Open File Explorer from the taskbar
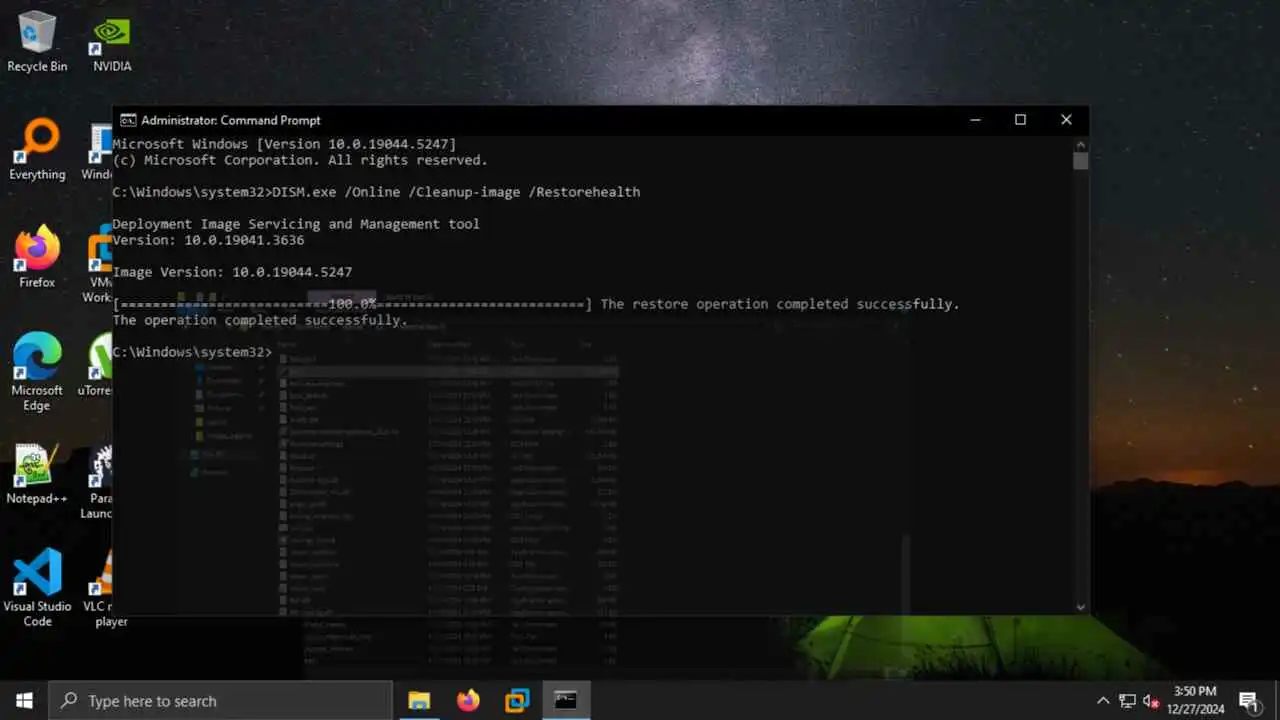 [x=419, y=701]
